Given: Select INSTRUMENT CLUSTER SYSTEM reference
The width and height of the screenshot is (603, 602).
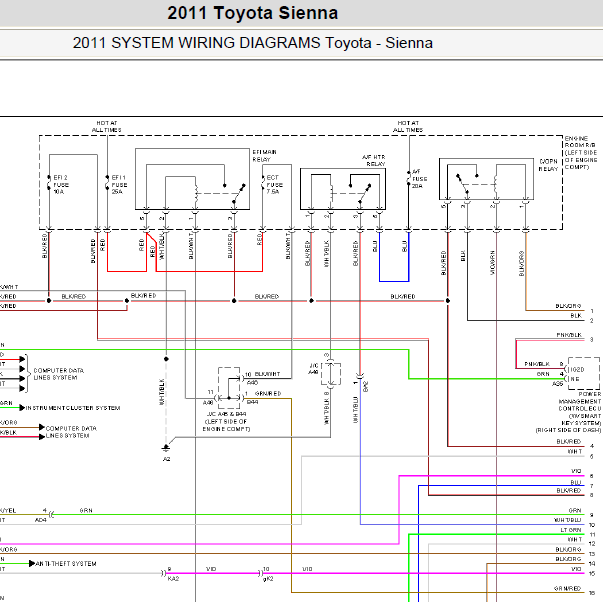Looking at the screenshot, I should point(73,408).
